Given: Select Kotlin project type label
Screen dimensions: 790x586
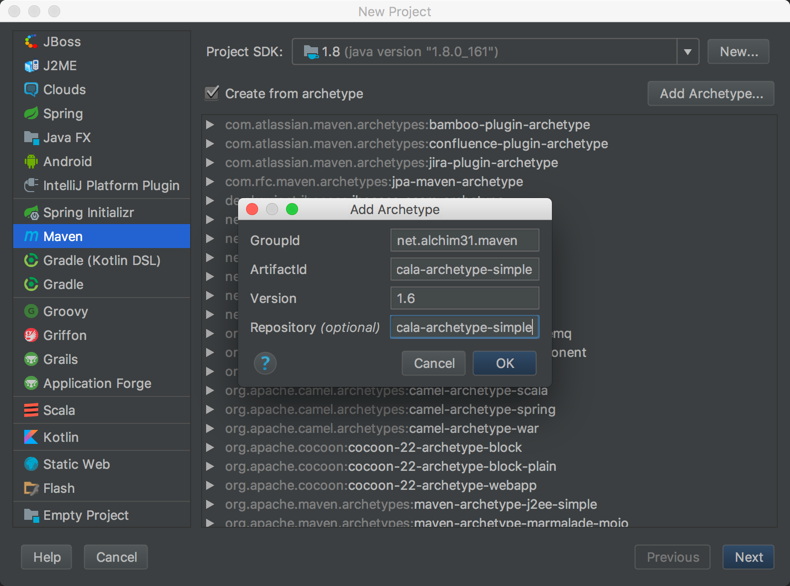Looking at the screenshot, I should click(x=61, y=437).
